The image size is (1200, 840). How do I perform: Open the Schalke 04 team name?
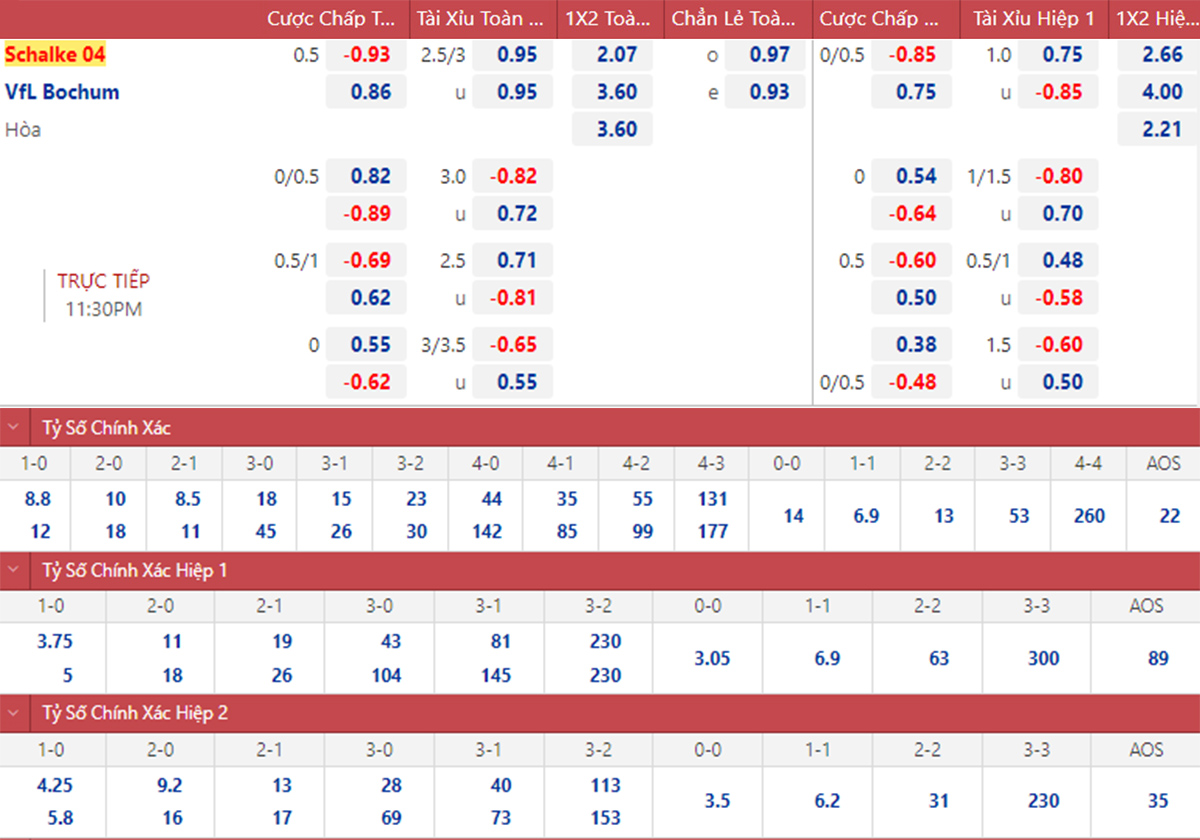tap(55, 55)
